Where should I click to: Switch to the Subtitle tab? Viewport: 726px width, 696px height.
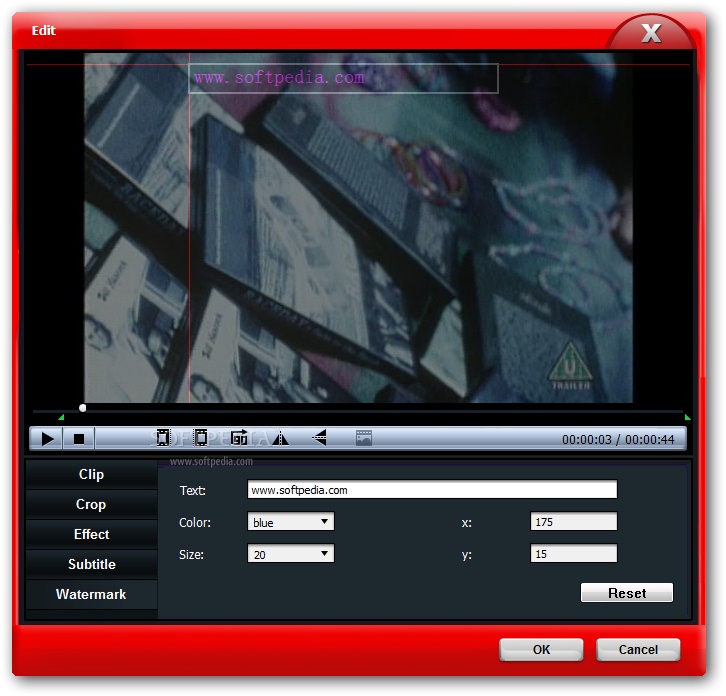(91, 564)
